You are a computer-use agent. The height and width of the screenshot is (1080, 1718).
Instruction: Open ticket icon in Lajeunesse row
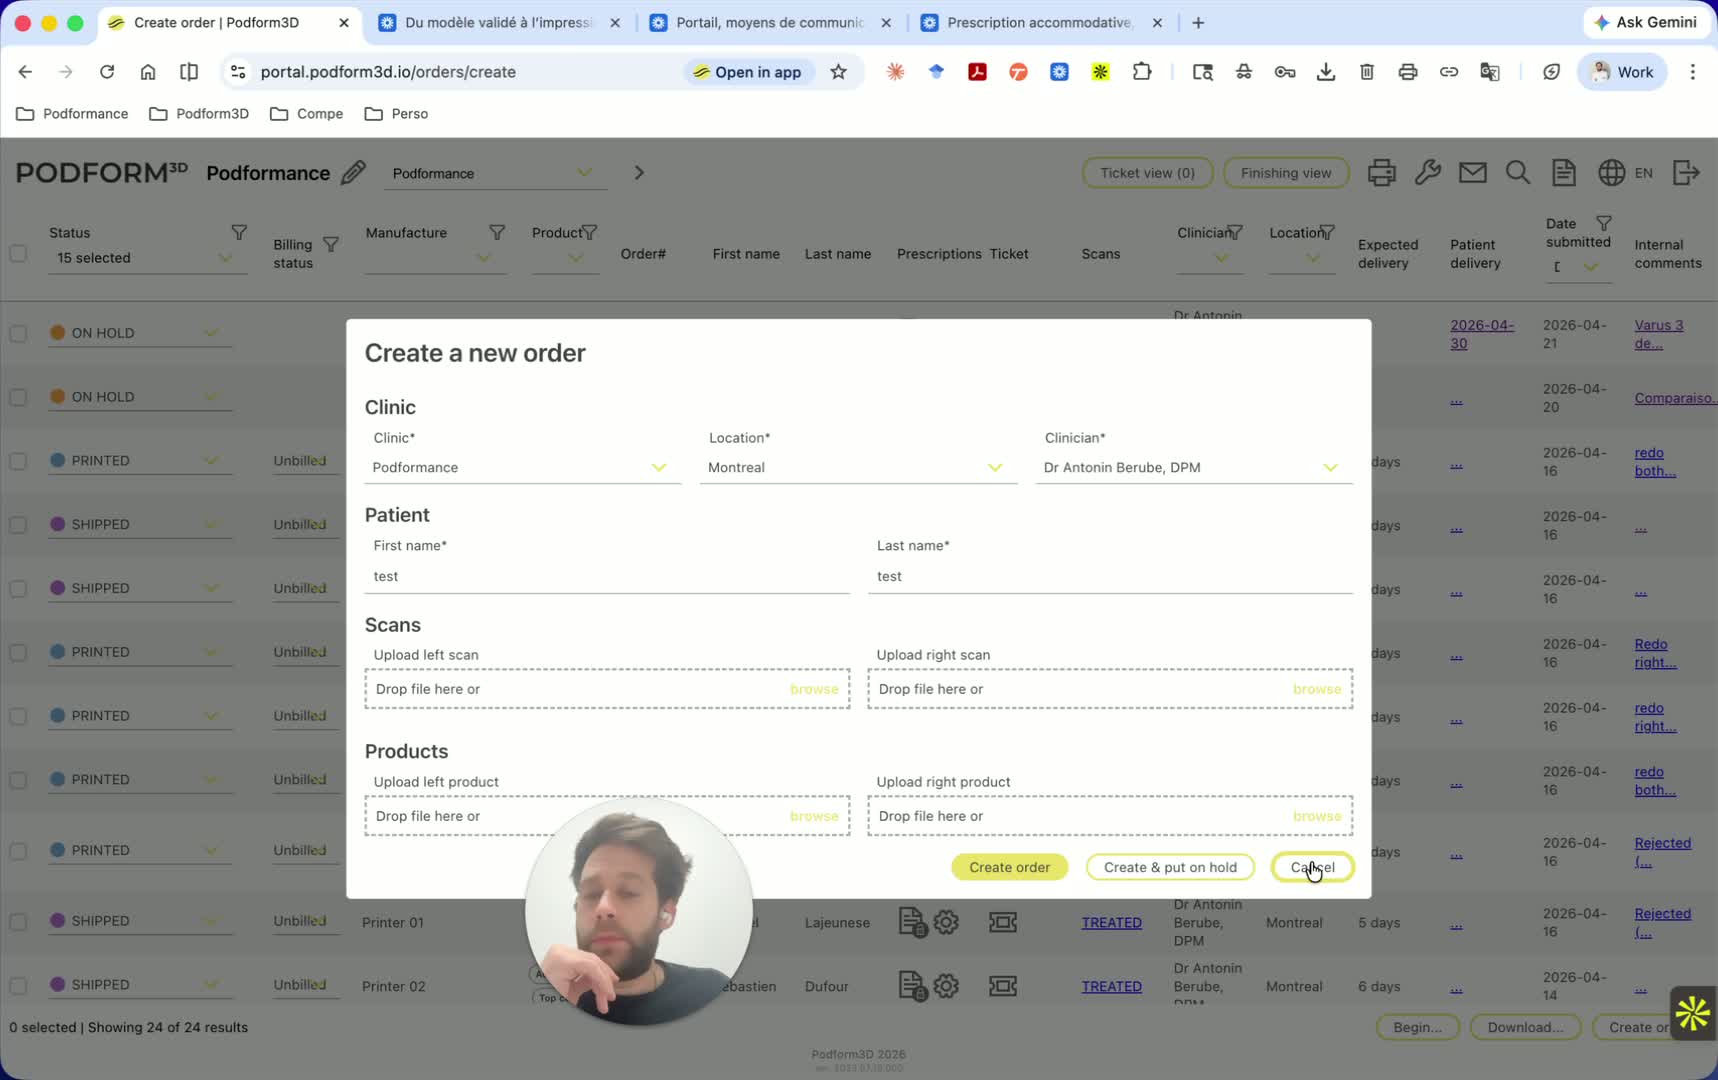1003,922
